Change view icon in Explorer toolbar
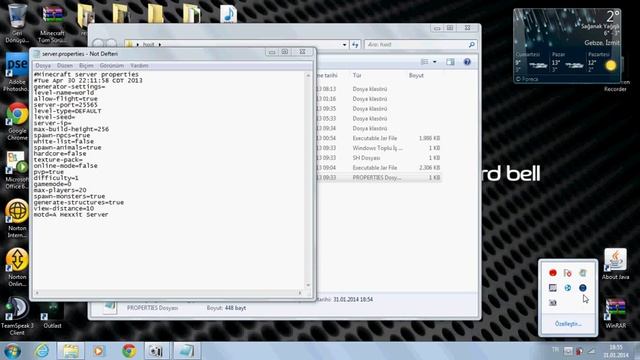 coord(425,62)
